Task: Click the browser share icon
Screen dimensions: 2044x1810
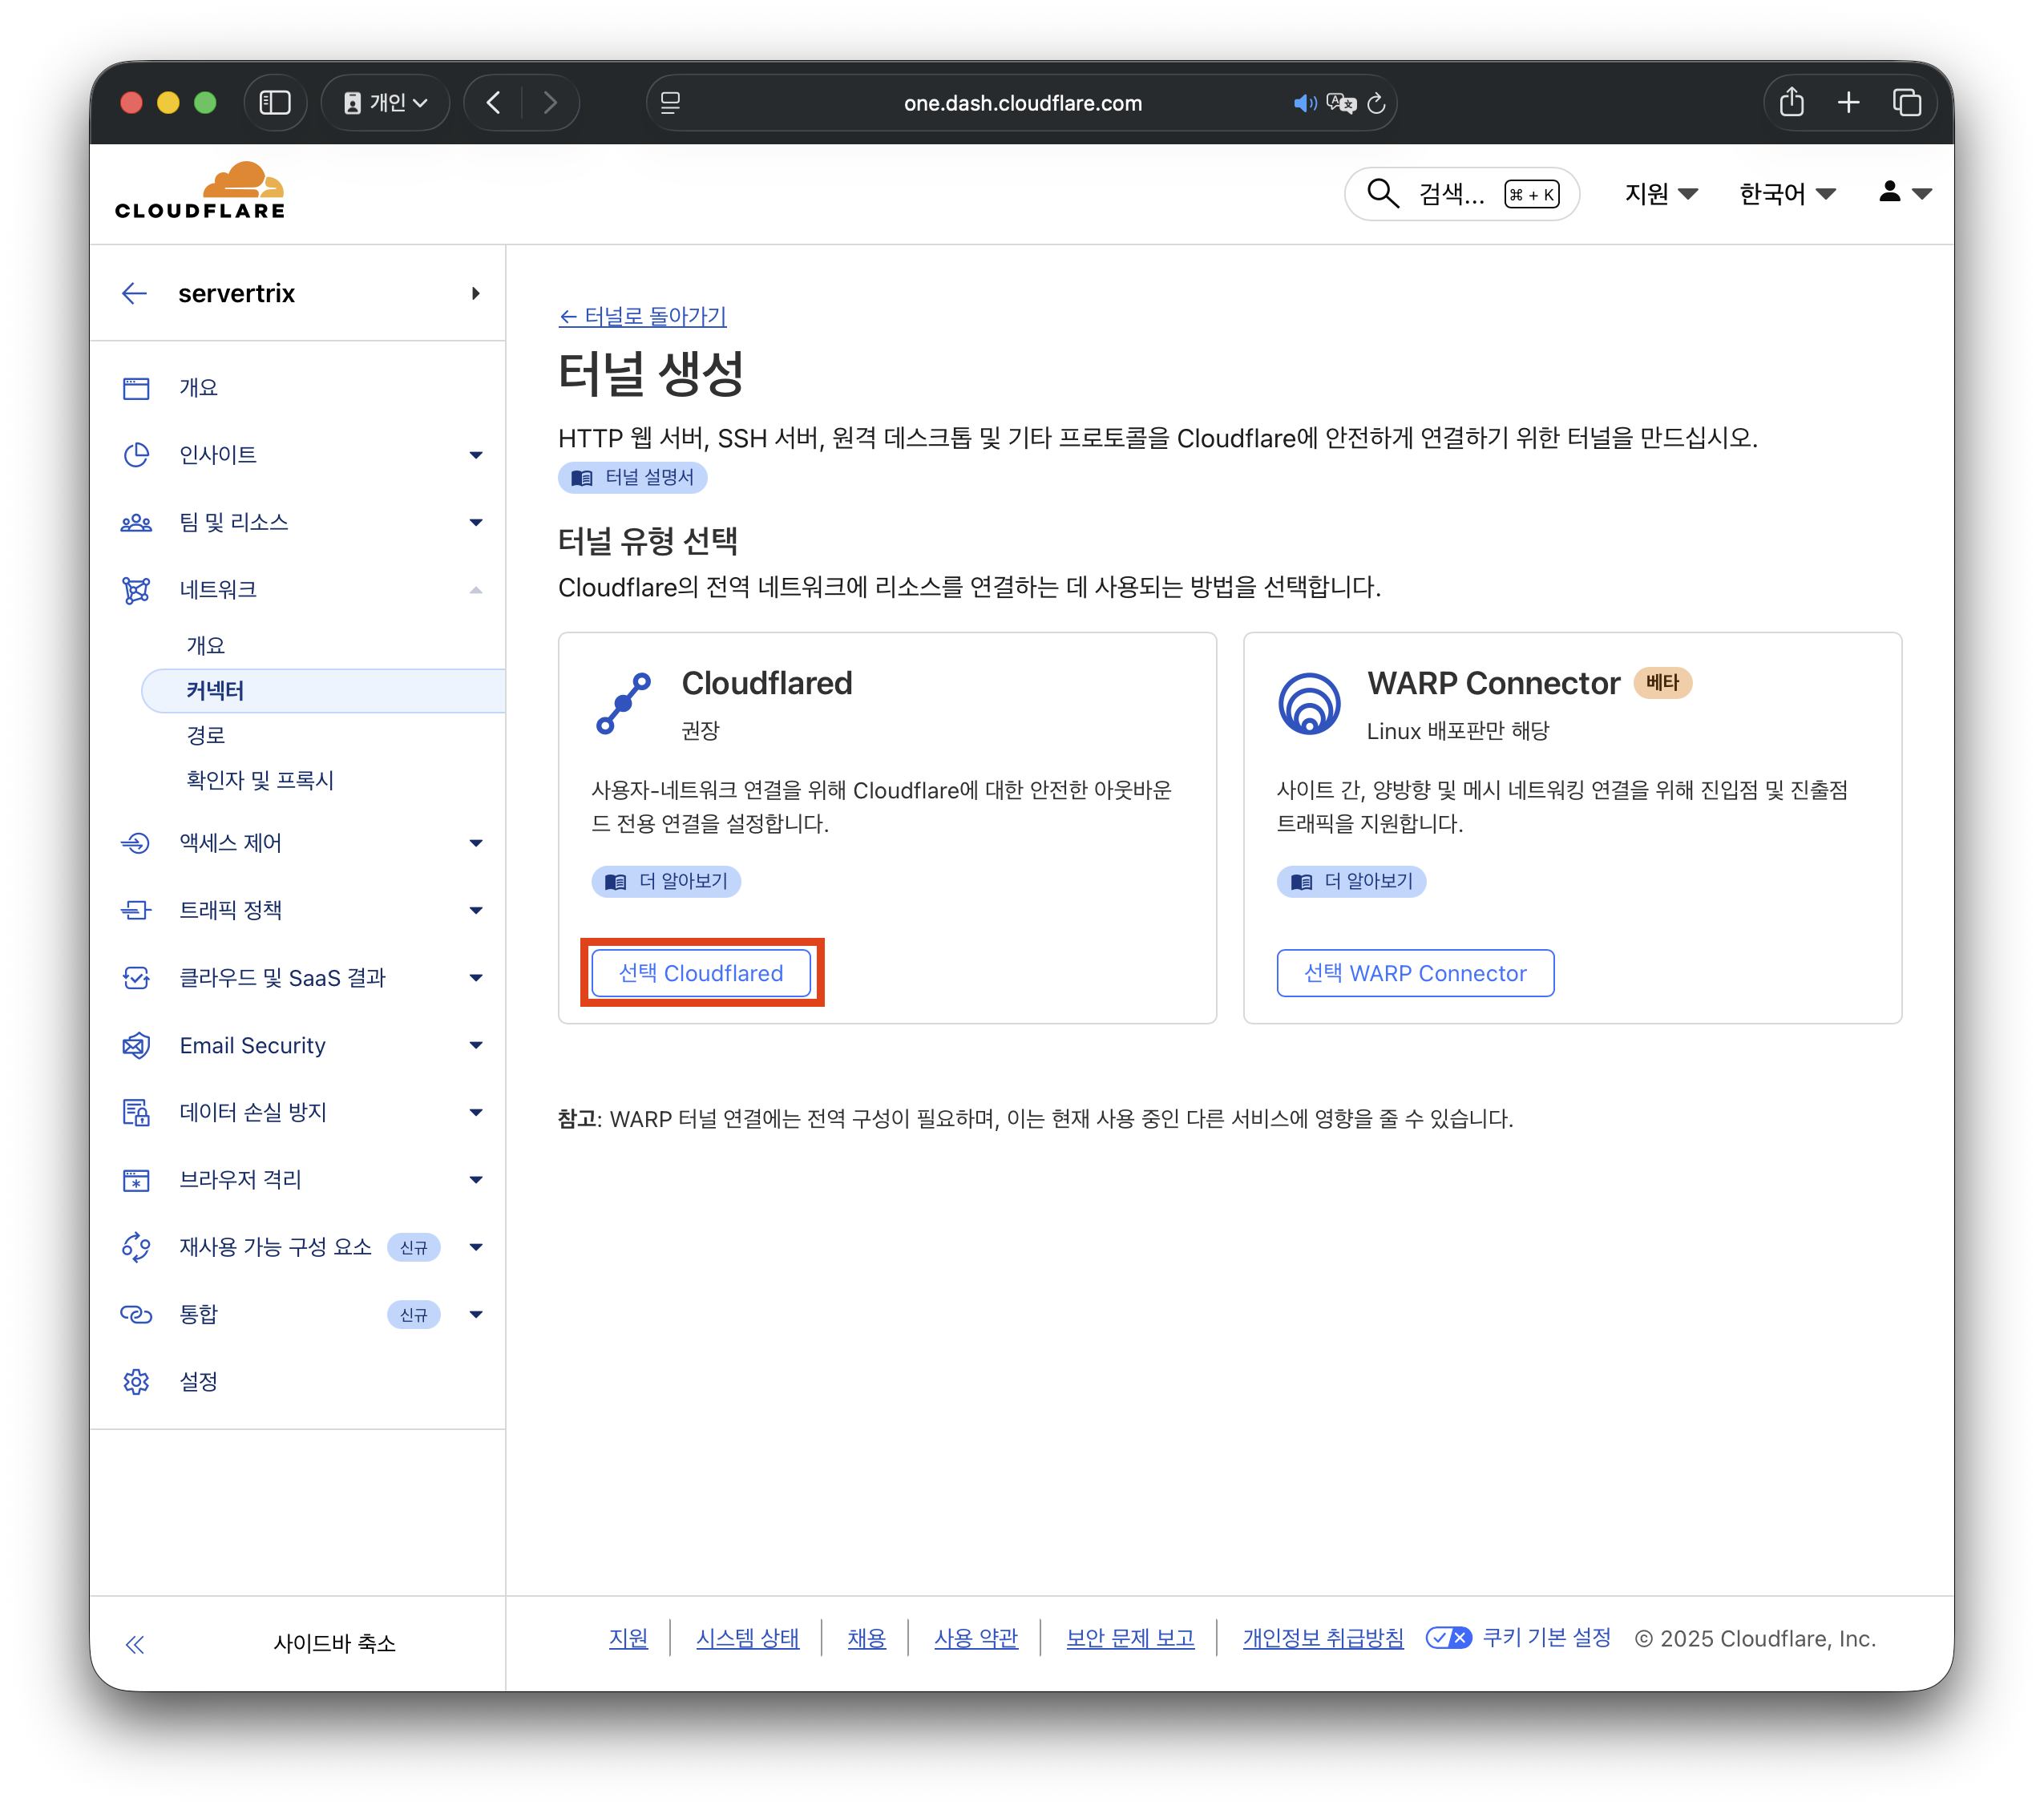Action: pyautogui.click(x=1791, y=103)
